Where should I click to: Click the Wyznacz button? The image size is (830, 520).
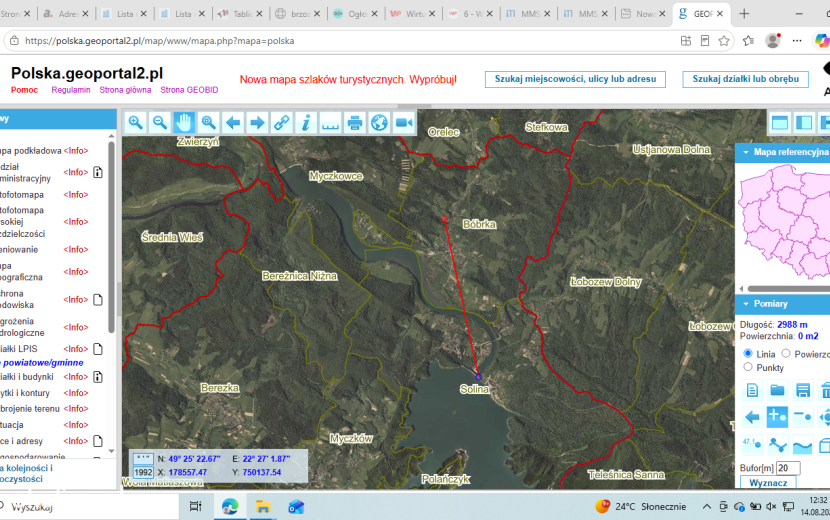pyautogui.click(x=768, y=483)
